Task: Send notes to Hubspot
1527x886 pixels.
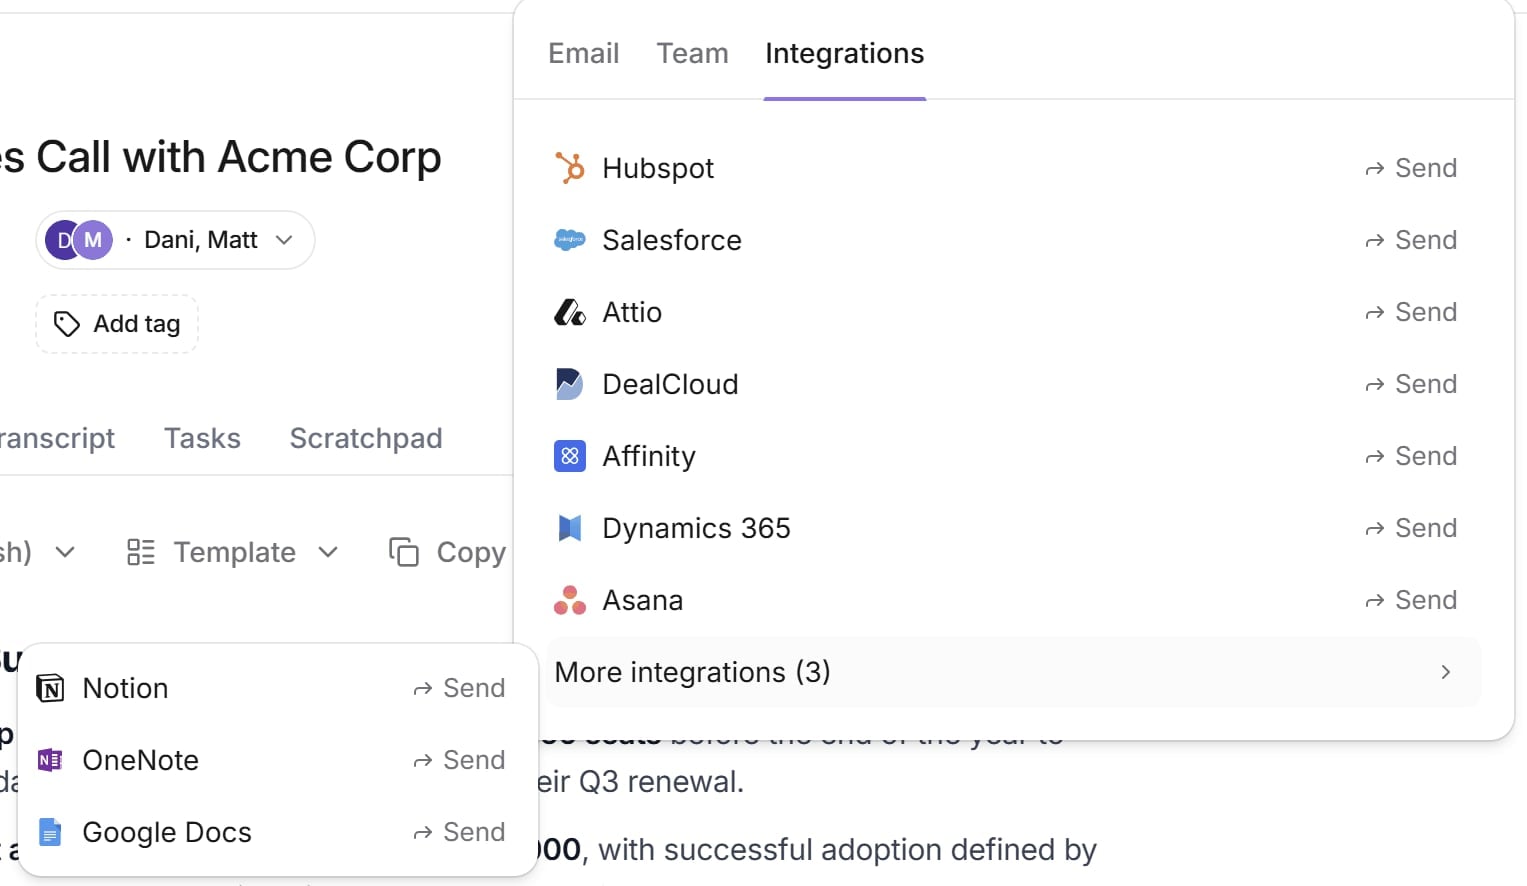Action: click(x=1411, y=168)
